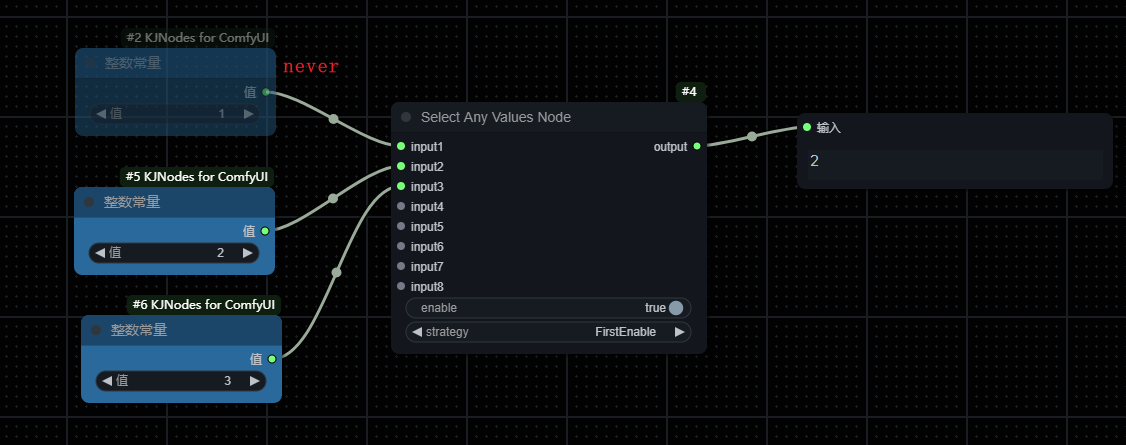Decrease the 值 on node #5 with left arrow
The height and width of the screenshot is (445, 1126).
[100, 253]
